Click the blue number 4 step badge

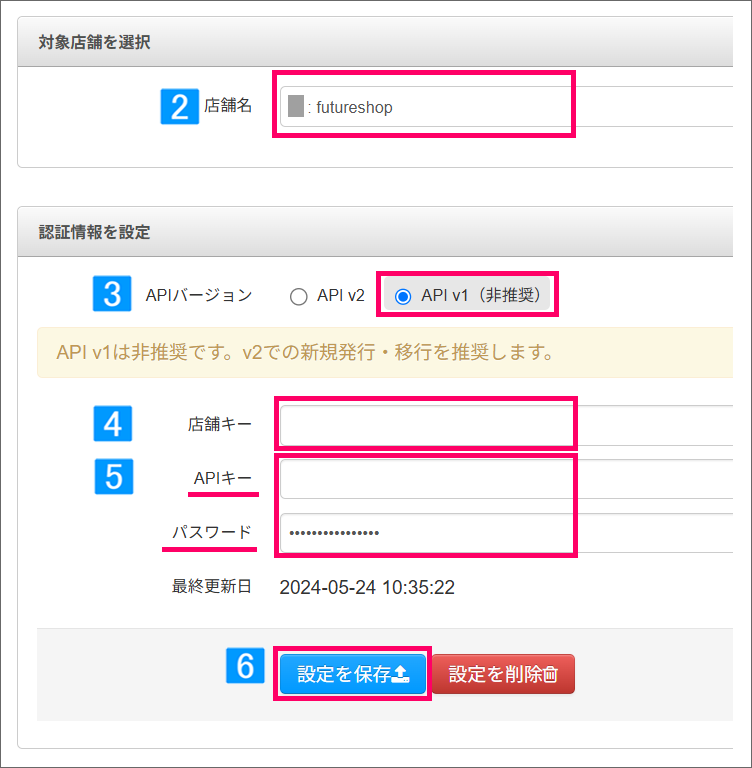click(x=113, y=424)
